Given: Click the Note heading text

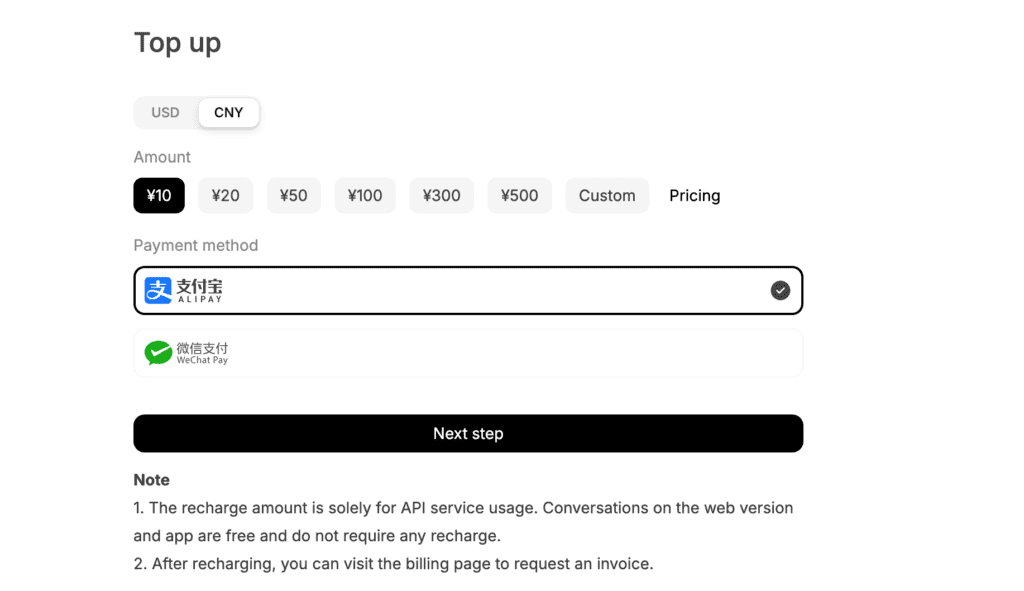Looking at the screenshot, I should [151, 480].
